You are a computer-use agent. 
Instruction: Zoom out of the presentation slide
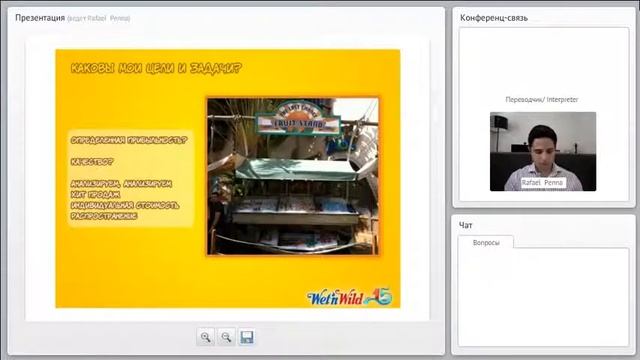point(226,337)
